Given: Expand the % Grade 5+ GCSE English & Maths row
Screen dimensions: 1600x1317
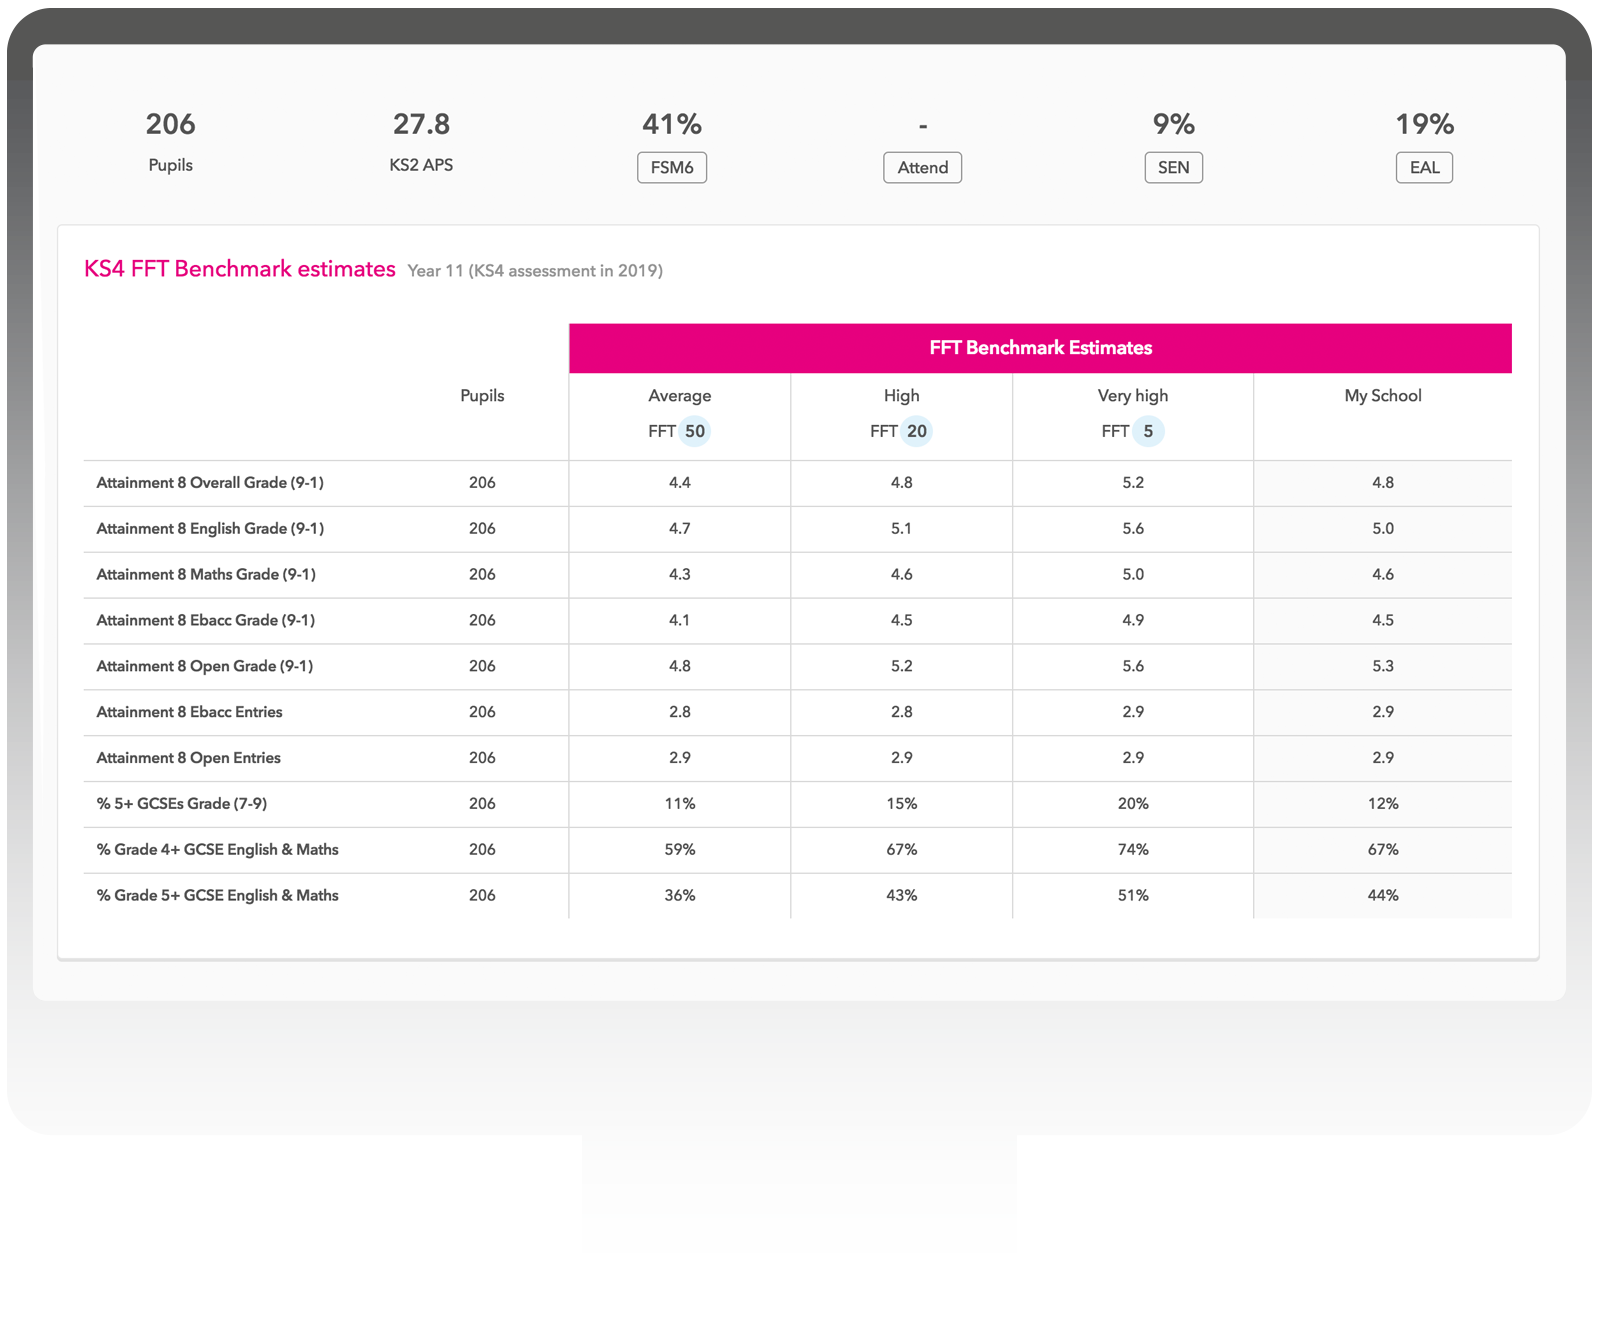Looking at the screenshot, I should pyautogui.click(x=217, y=895).
